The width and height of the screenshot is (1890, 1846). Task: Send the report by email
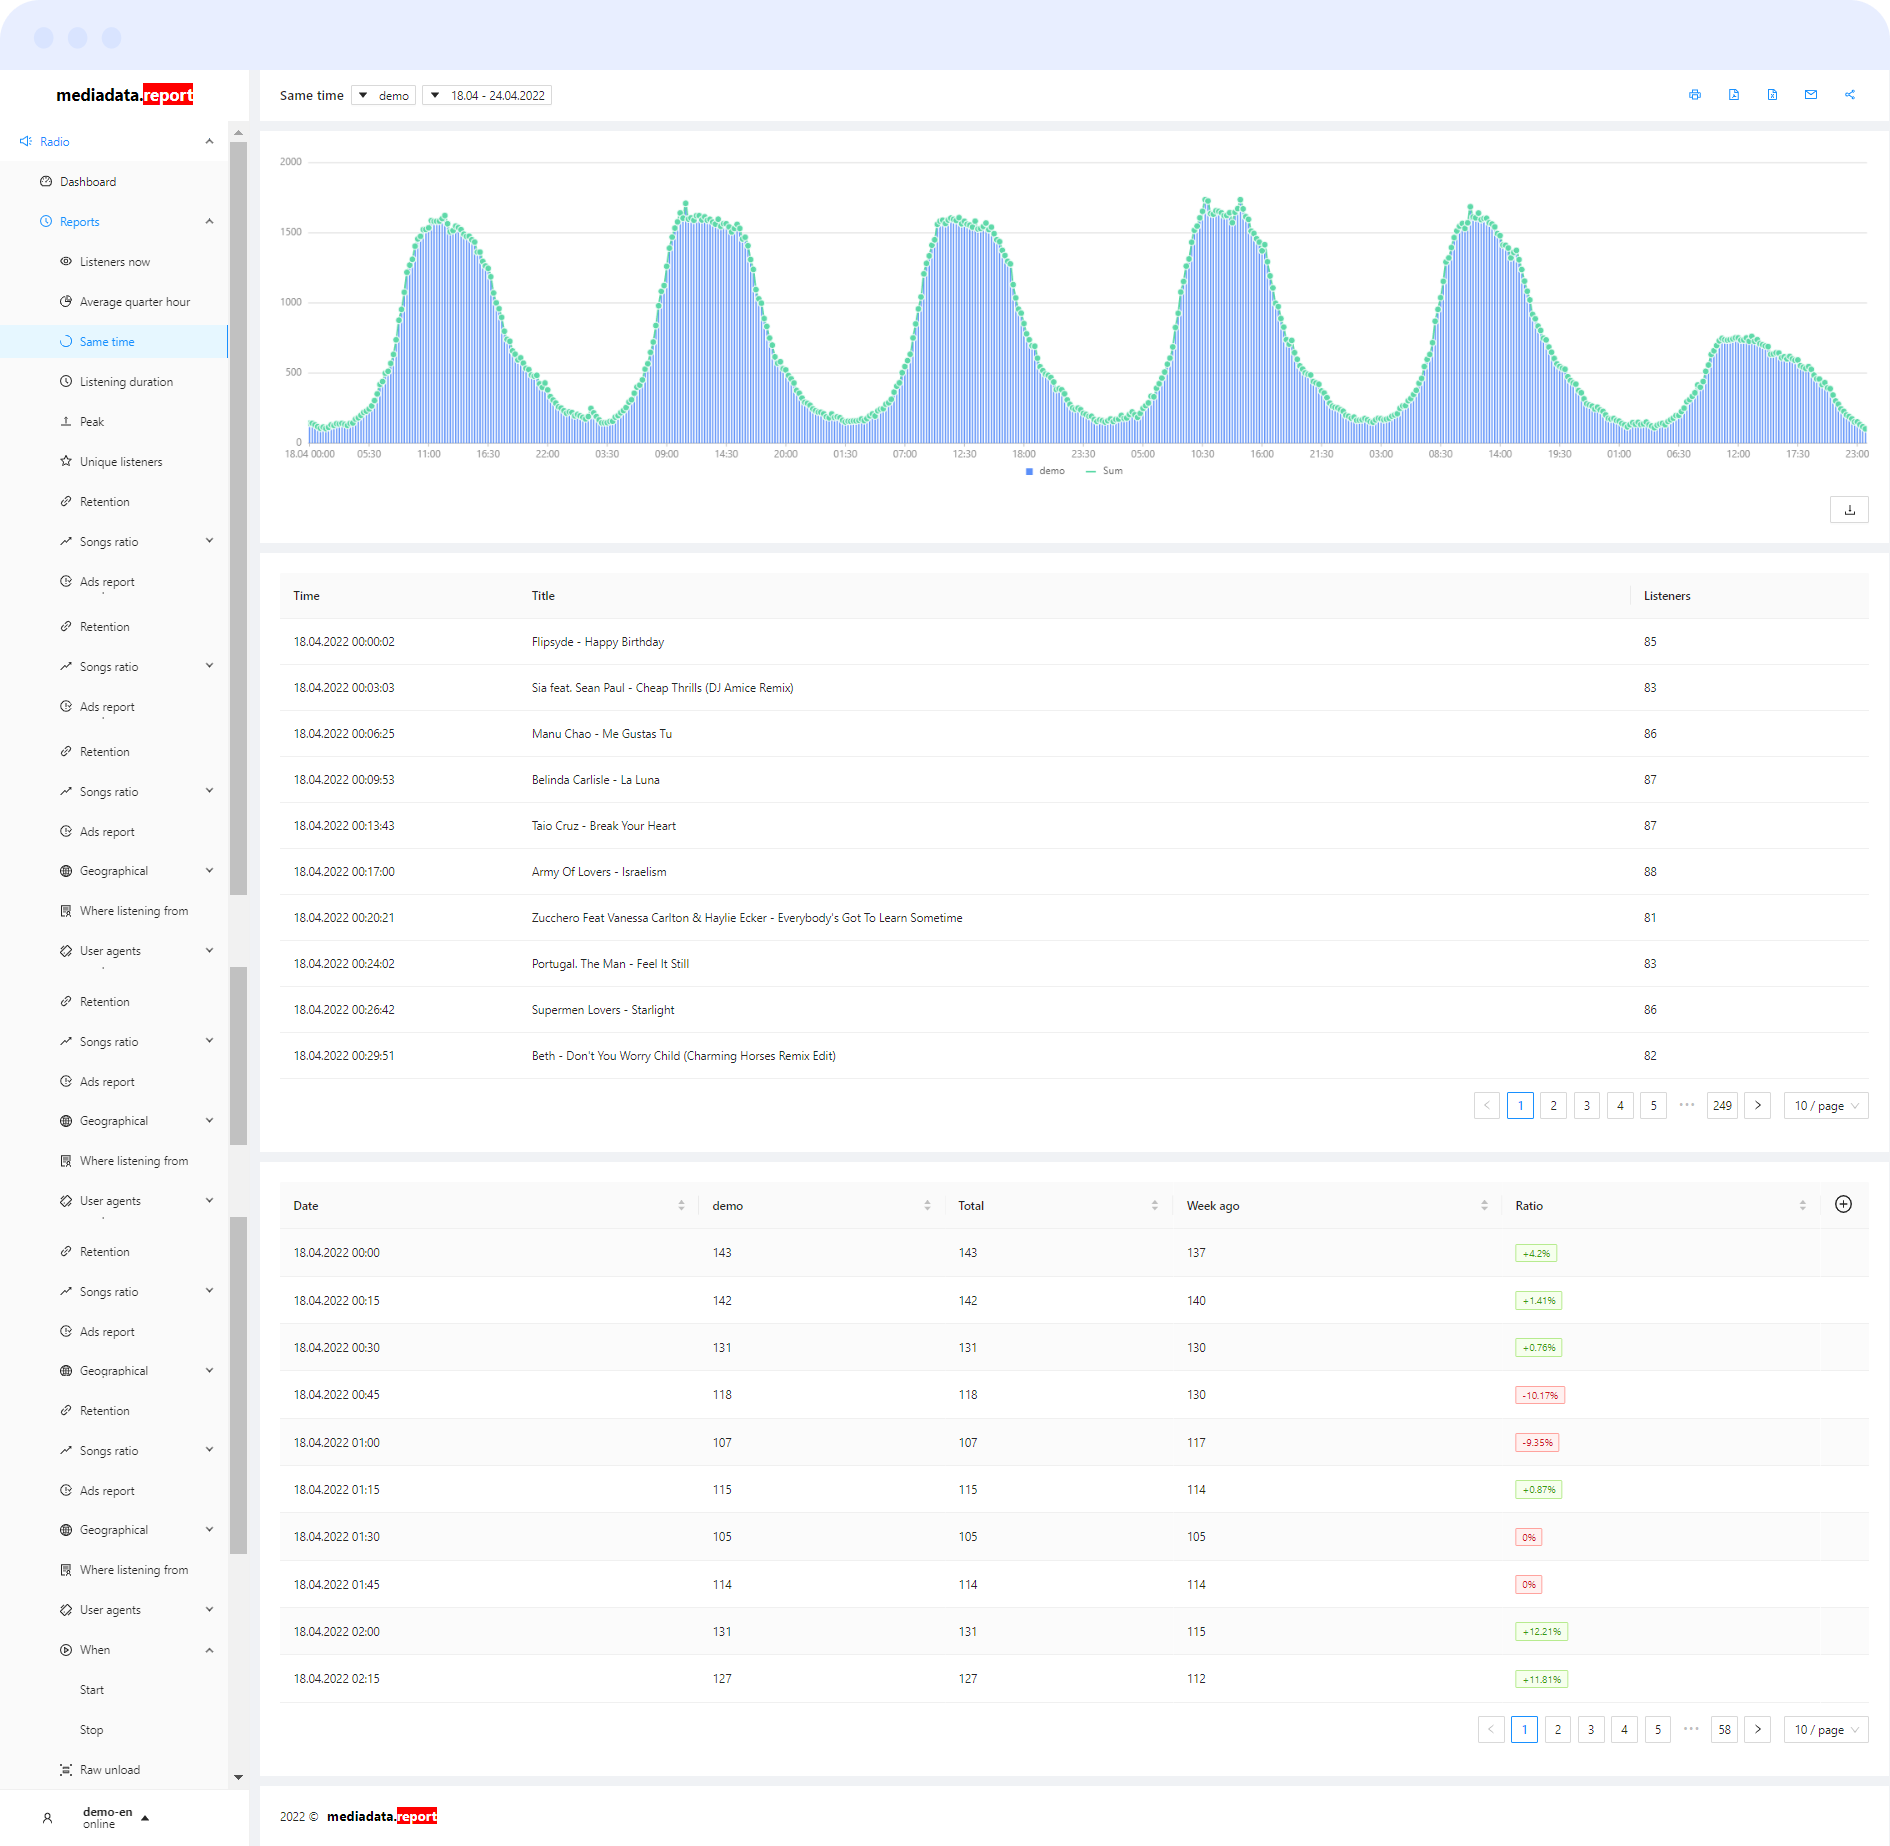click(x=1811, y=95)
